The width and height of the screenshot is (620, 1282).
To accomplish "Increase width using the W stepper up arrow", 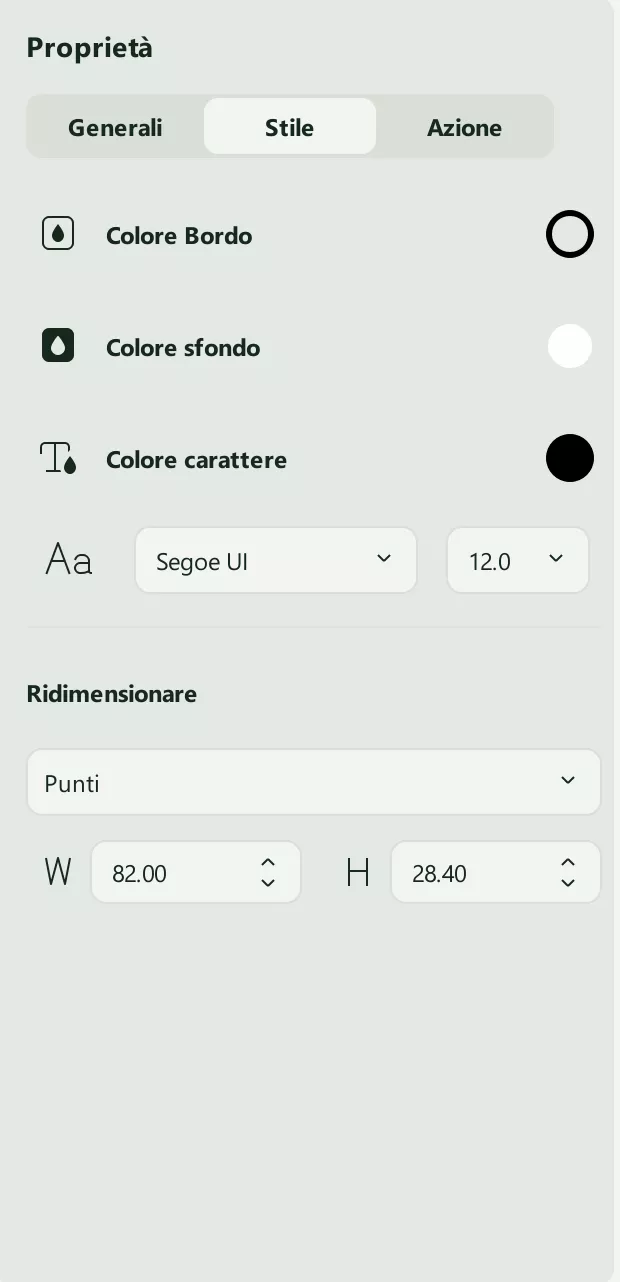I will point(268,861).
